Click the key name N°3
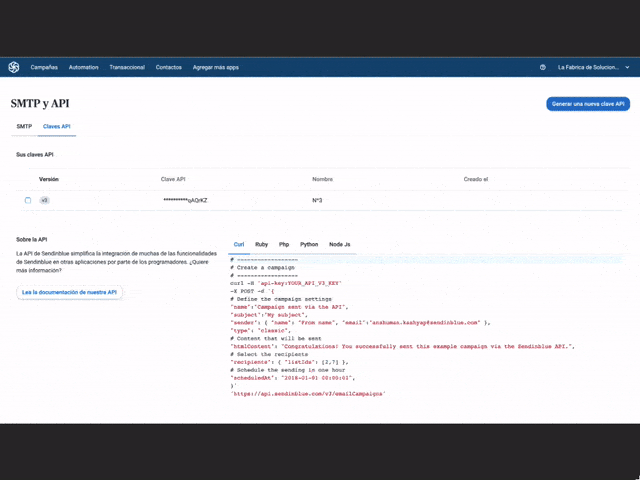The height and width of the screenshot is (480, 640). (x=317, y=200)
